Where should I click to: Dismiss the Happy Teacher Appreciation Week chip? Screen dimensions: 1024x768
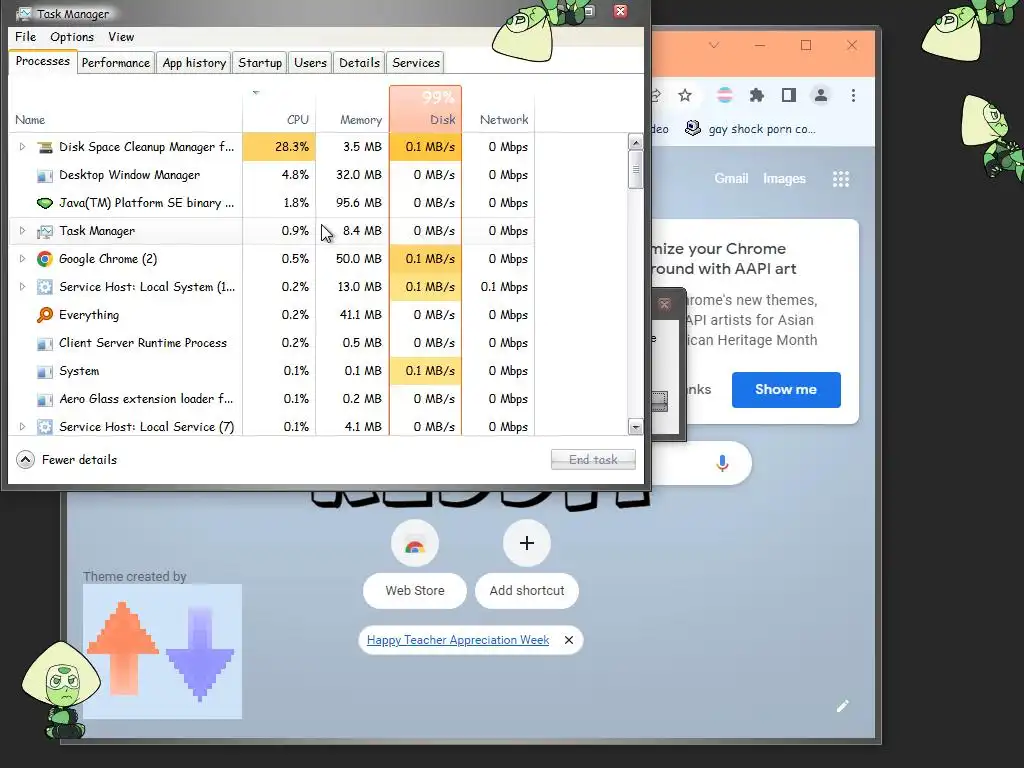coord(569,640)
